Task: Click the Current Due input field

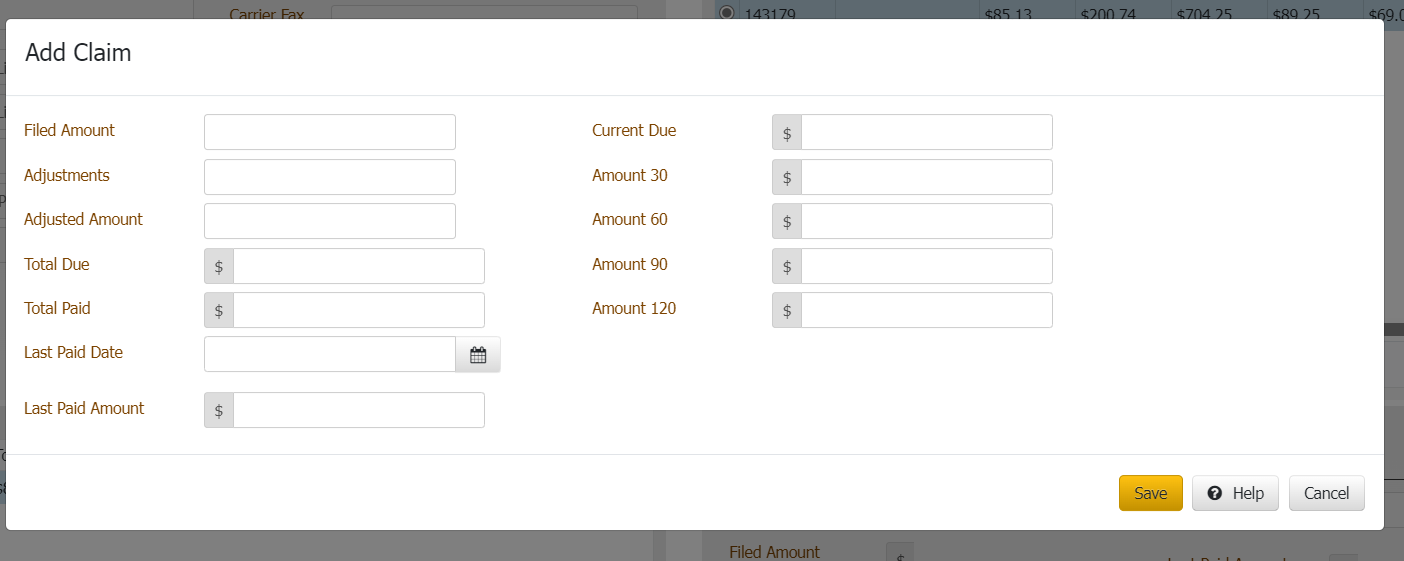Action: click(x=926, y=132)
